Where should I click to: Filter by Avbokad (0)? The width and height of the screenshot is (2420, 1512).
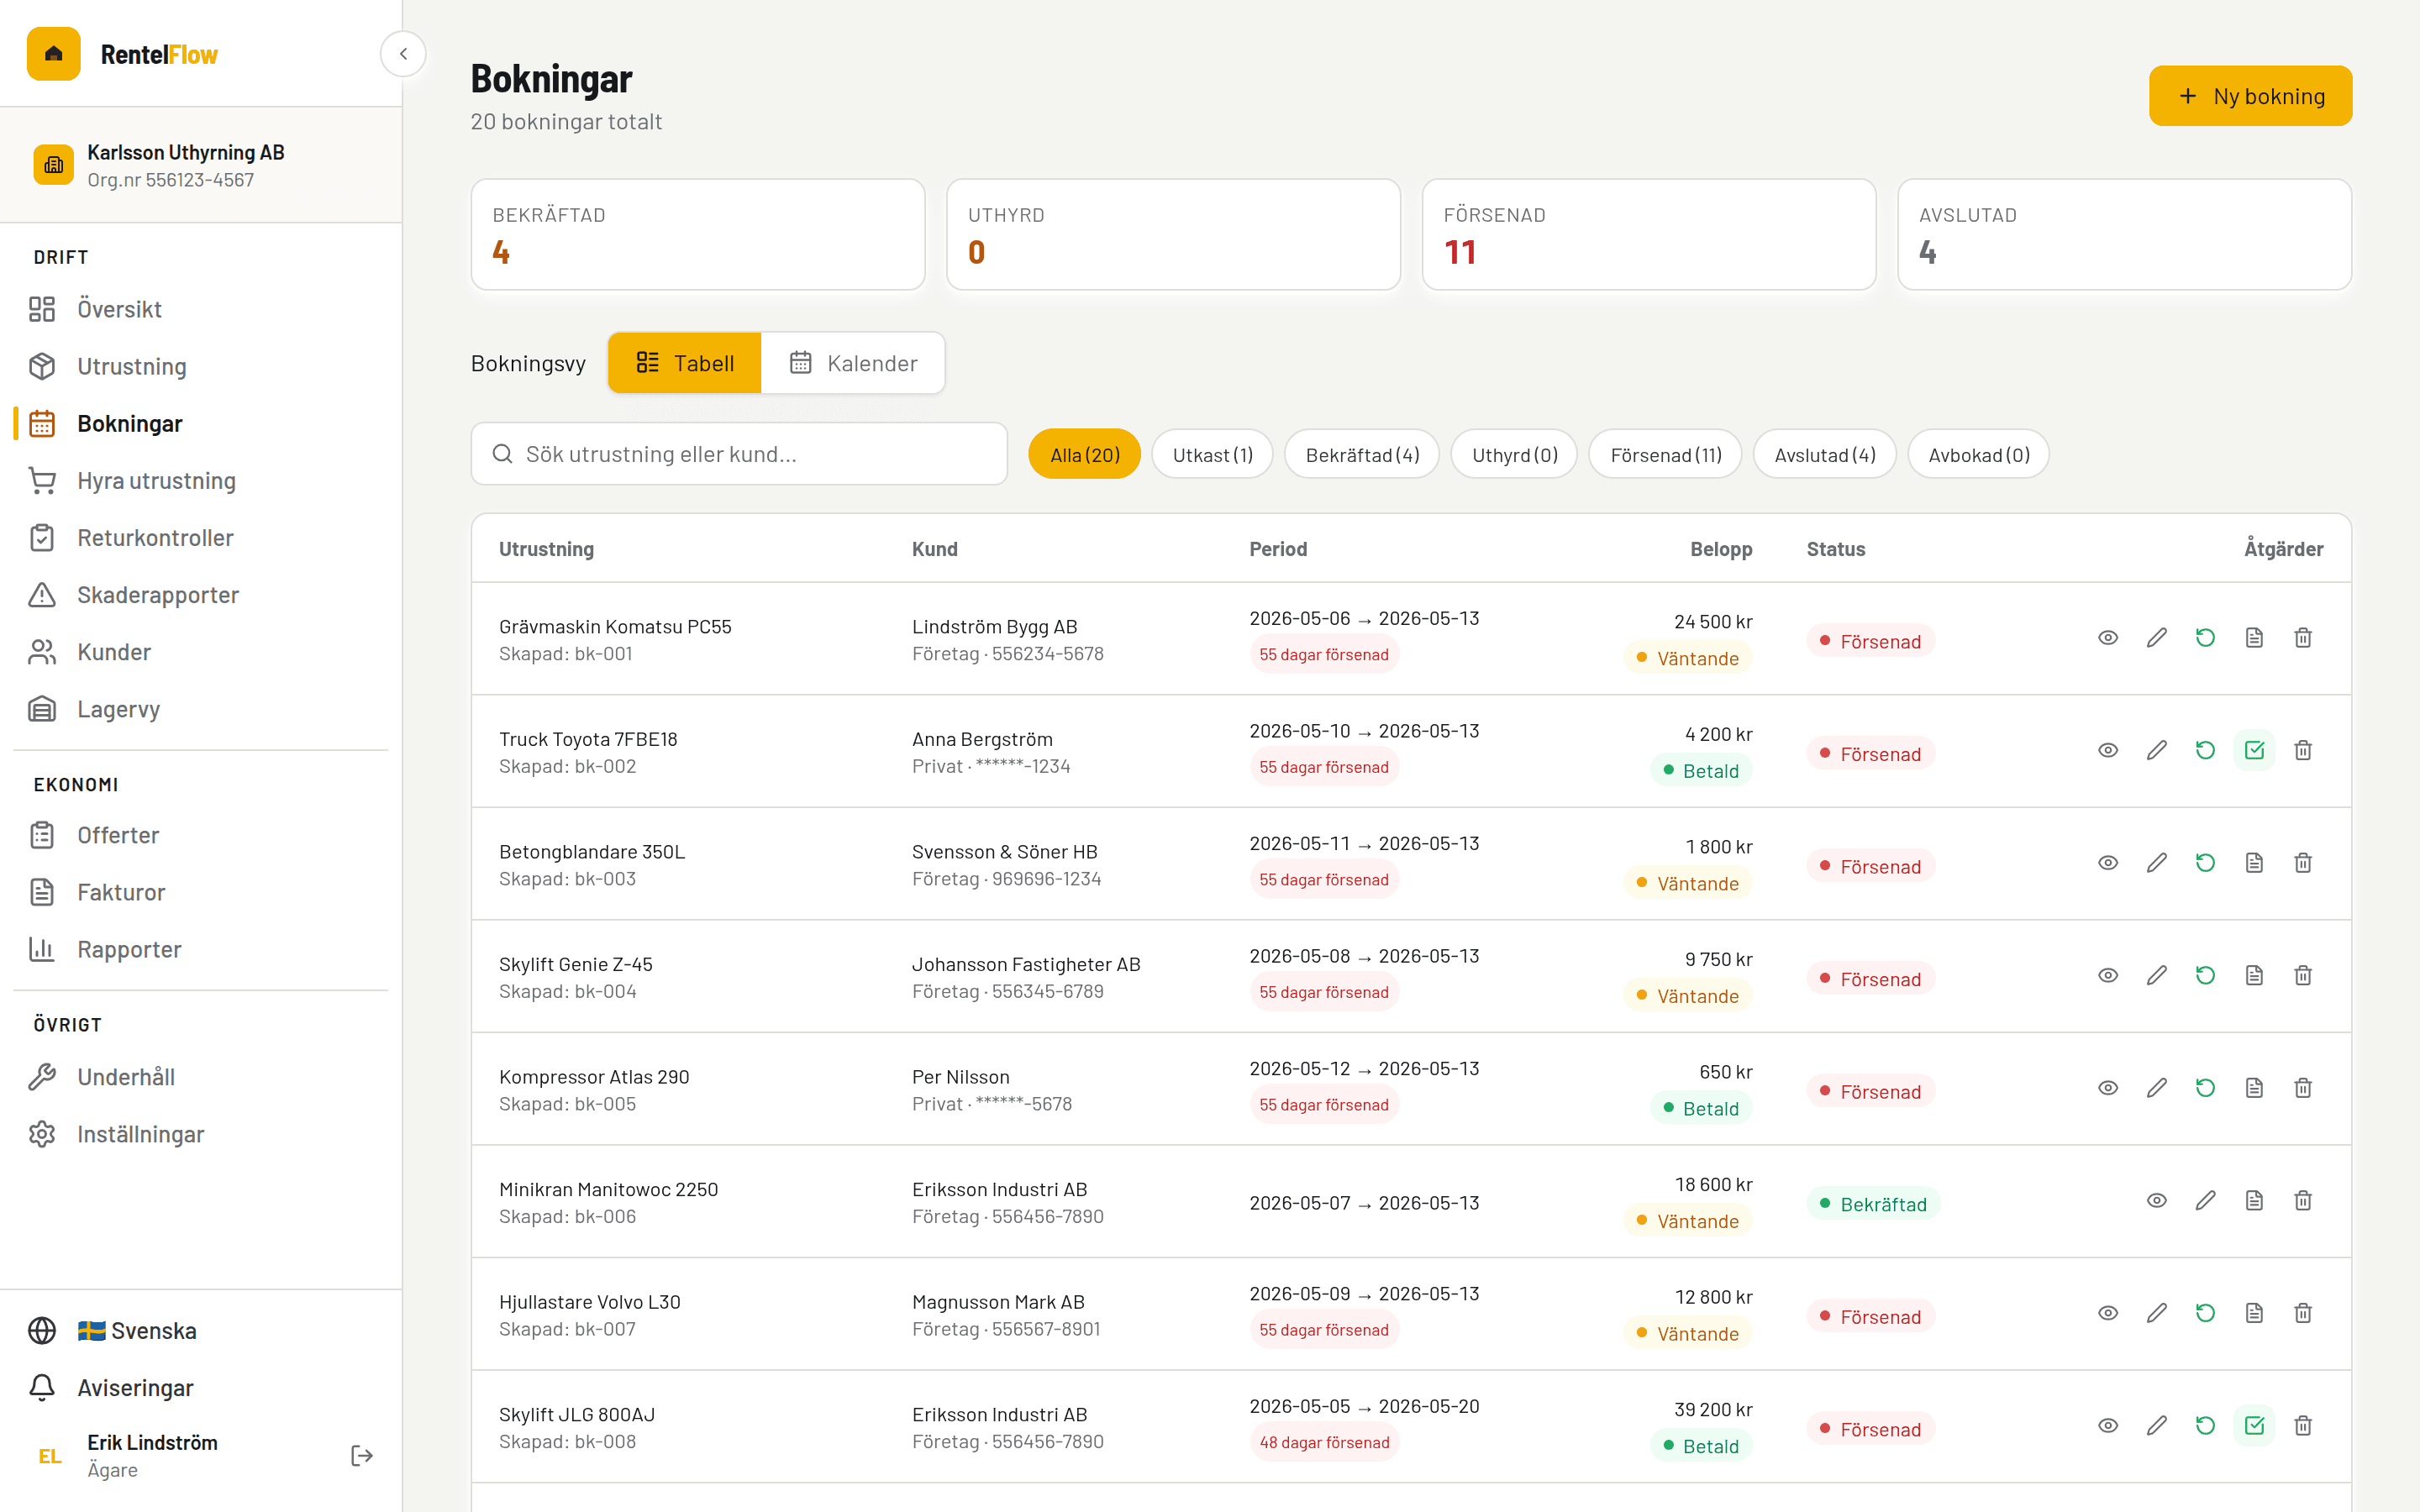point(1978,455)
